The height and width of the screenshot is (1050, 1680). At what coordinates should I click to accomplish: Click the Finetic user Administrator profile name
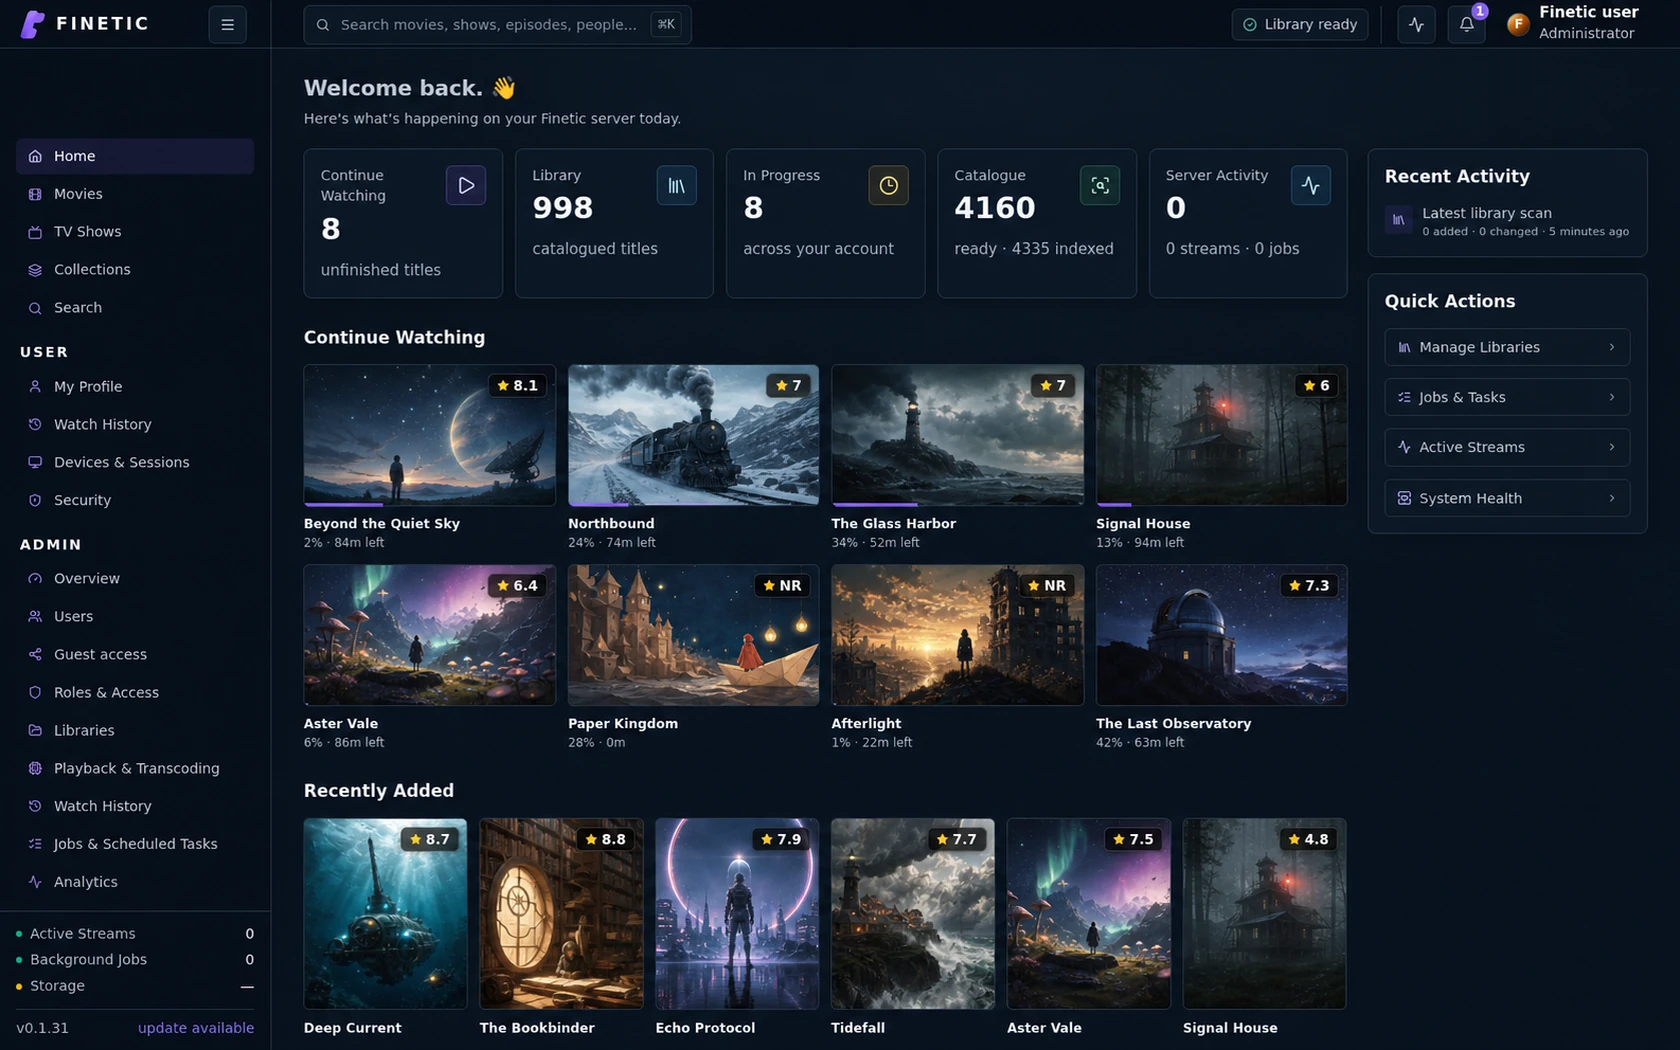1588,22
